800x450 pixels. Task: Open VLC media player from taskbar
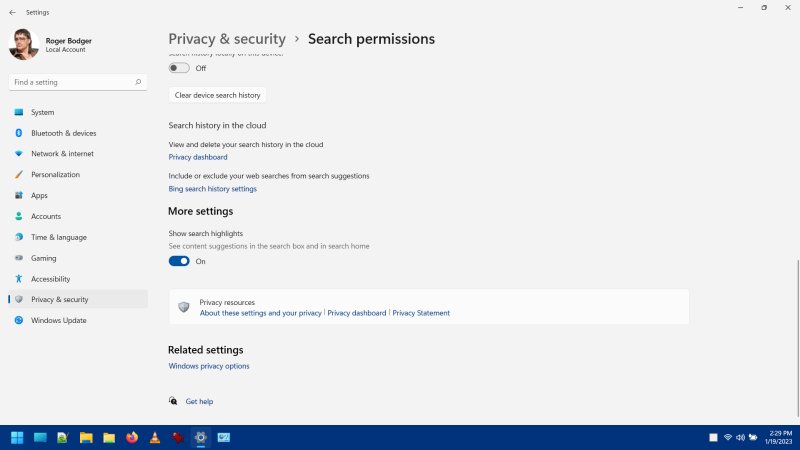tap(155, 437)
